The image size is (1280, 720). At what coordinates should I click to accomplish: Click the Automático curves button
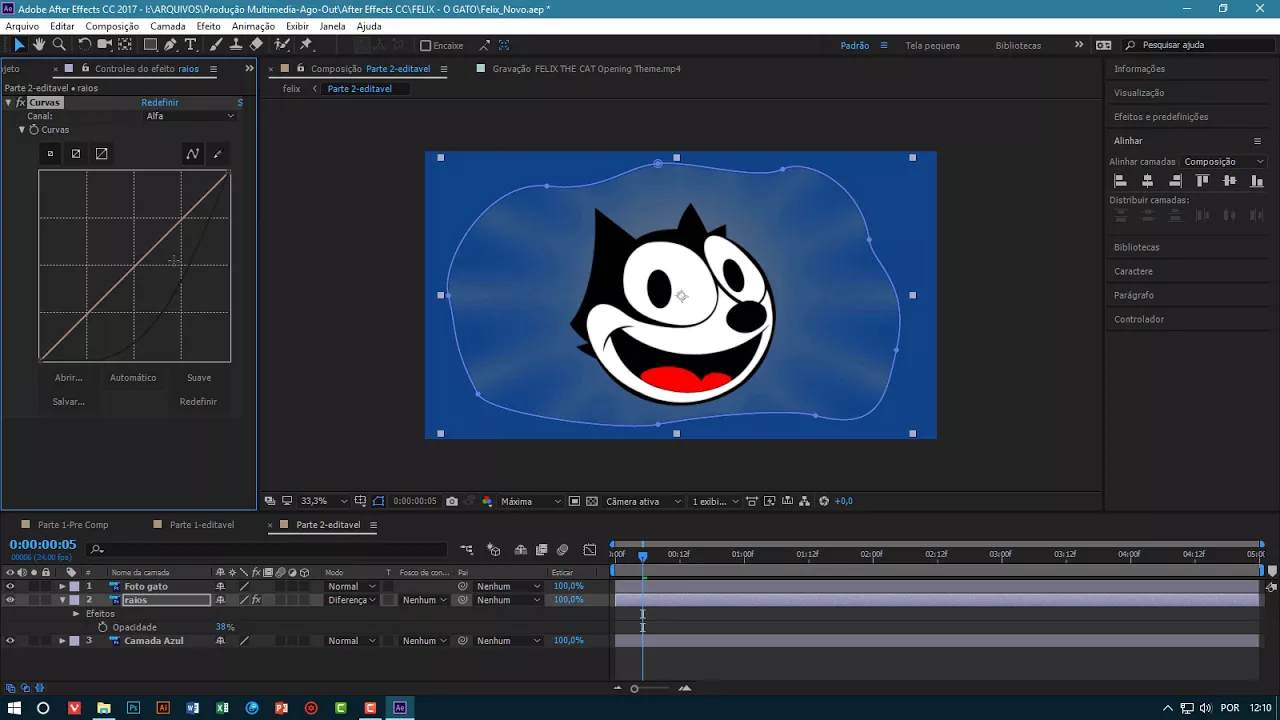(133, 378)
